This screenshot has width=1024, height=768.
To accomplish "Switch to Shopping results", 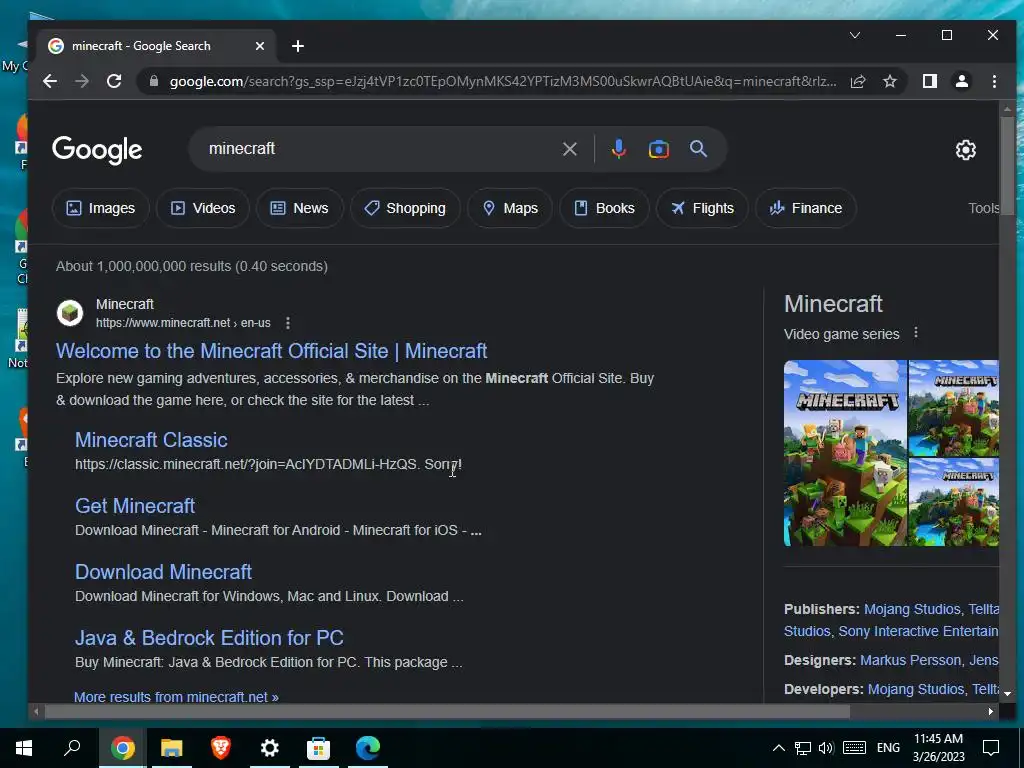I will click(405, 208).
